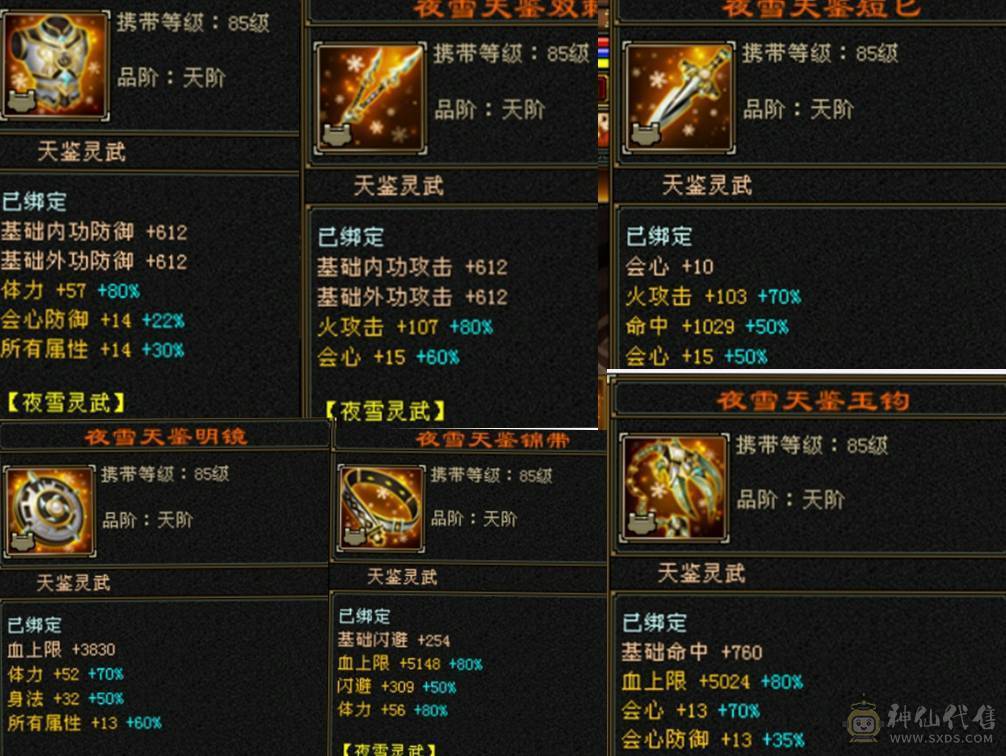Select the 夜雪天鉴明镜 round mirror icon

pyautogui.click(x=49, y=511)
